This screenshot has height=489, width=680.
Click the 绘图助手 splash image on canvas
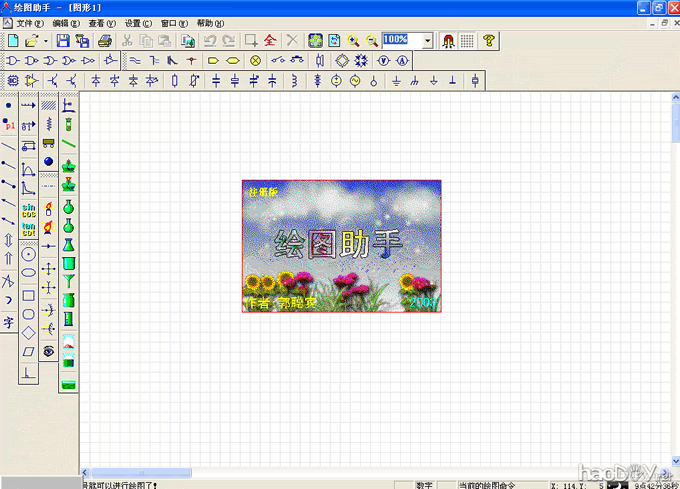click(x=341, y=246)
